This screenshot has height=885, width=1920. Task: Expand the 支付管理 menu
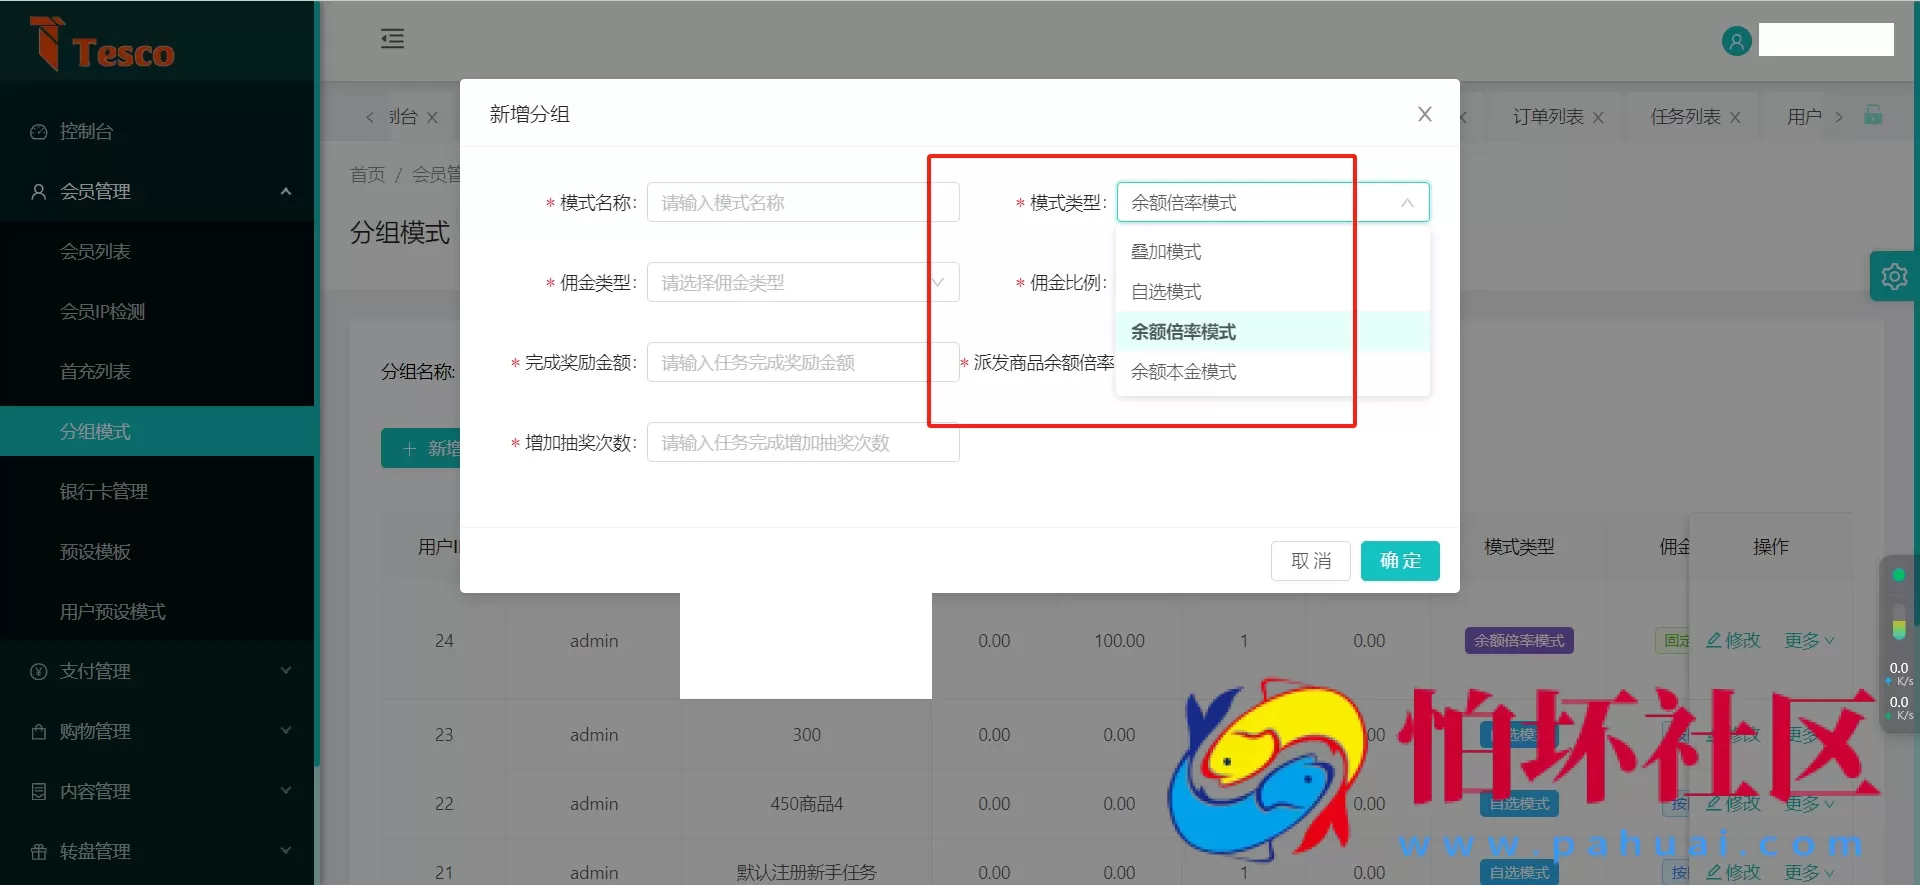pyautogui.click(x=157, y=671)
